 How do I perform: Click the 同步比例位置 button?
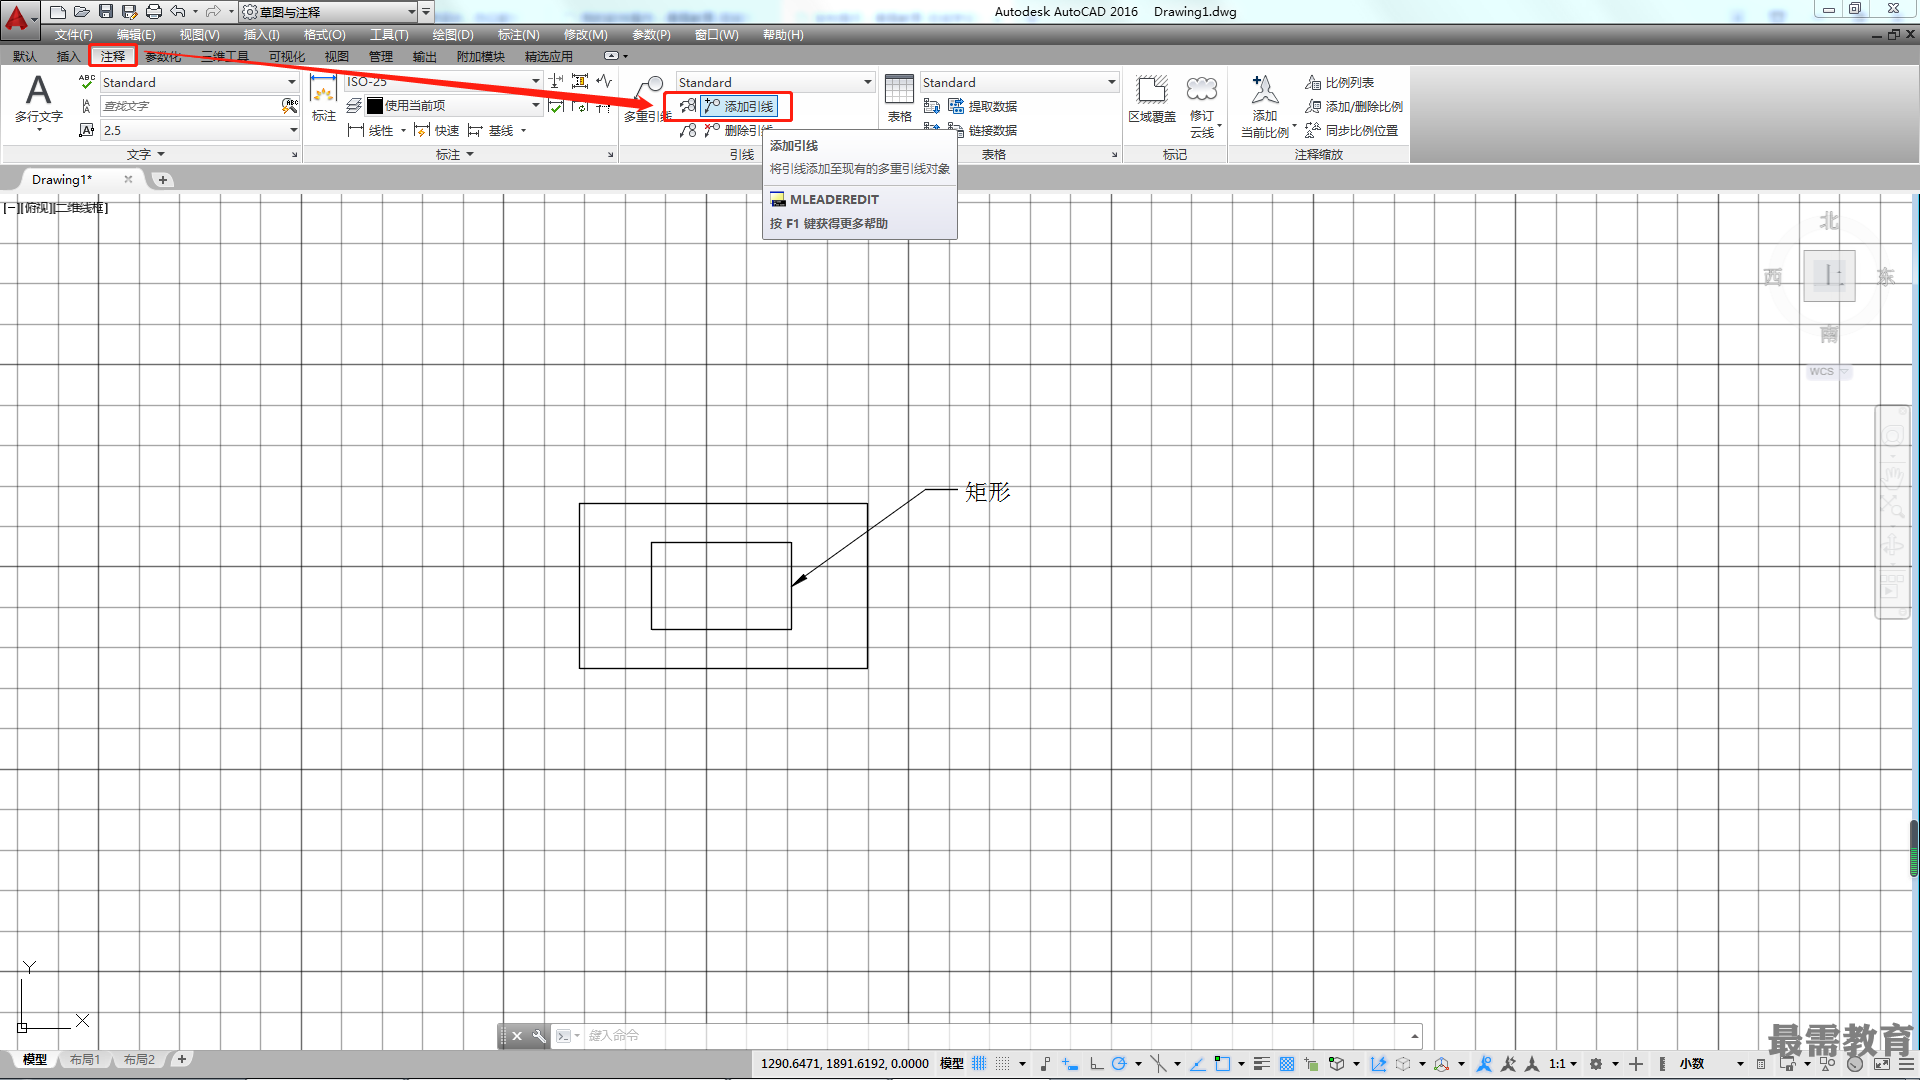coord(1351,131)
